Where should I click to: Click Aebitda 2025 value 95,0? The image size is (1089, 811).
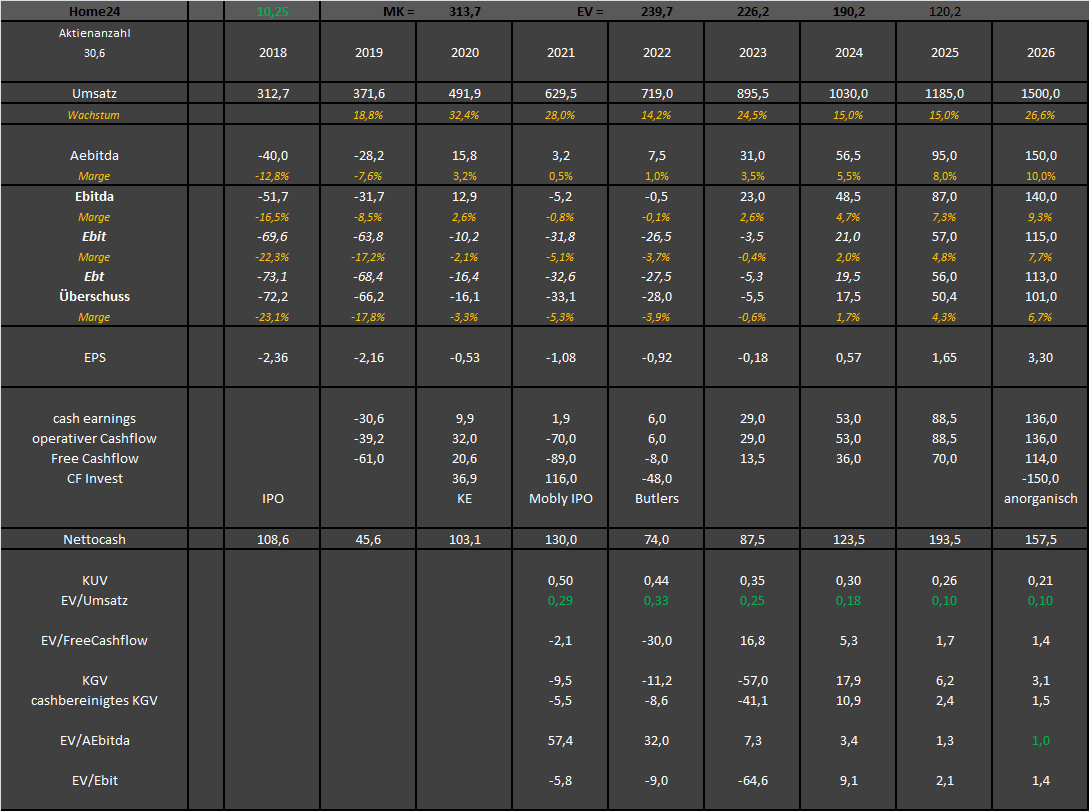click(x=945, y=156)
